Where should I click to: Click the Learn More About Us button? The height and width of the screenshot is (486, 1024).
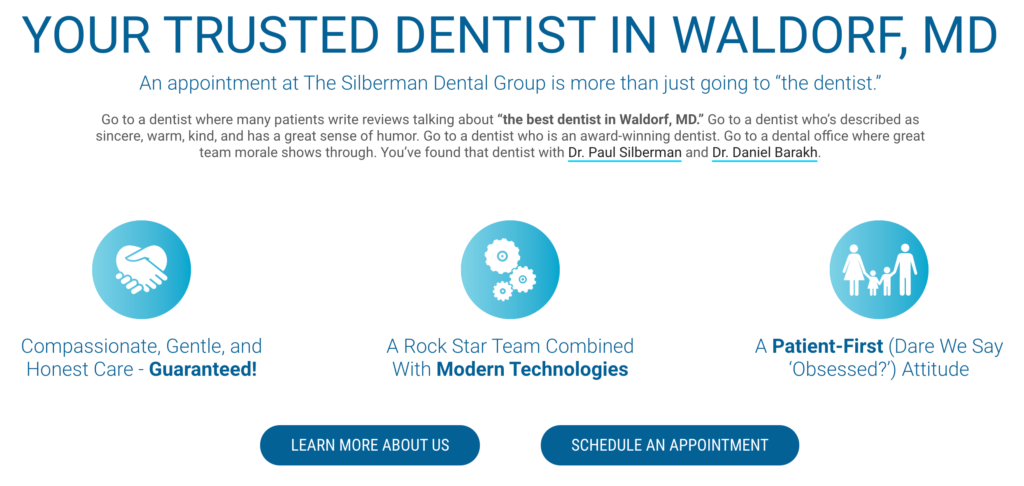(370, 446)
